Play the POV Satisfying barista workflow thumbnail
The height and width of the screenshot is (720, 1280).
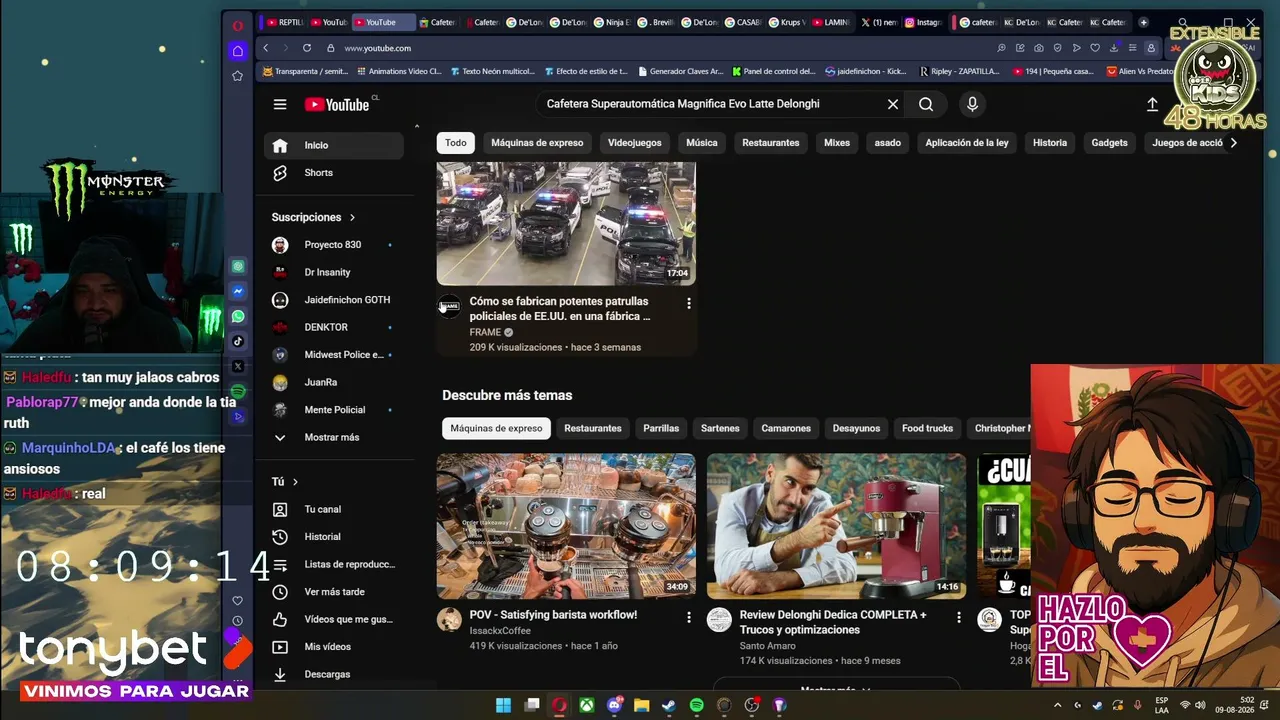(x=566, y=526)
